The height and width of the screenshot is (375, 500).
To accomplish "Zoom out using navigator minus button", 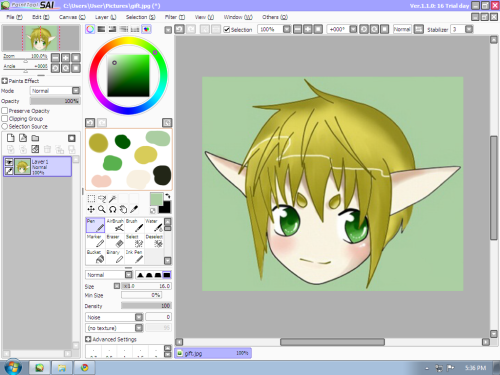I will pos(55,58).
